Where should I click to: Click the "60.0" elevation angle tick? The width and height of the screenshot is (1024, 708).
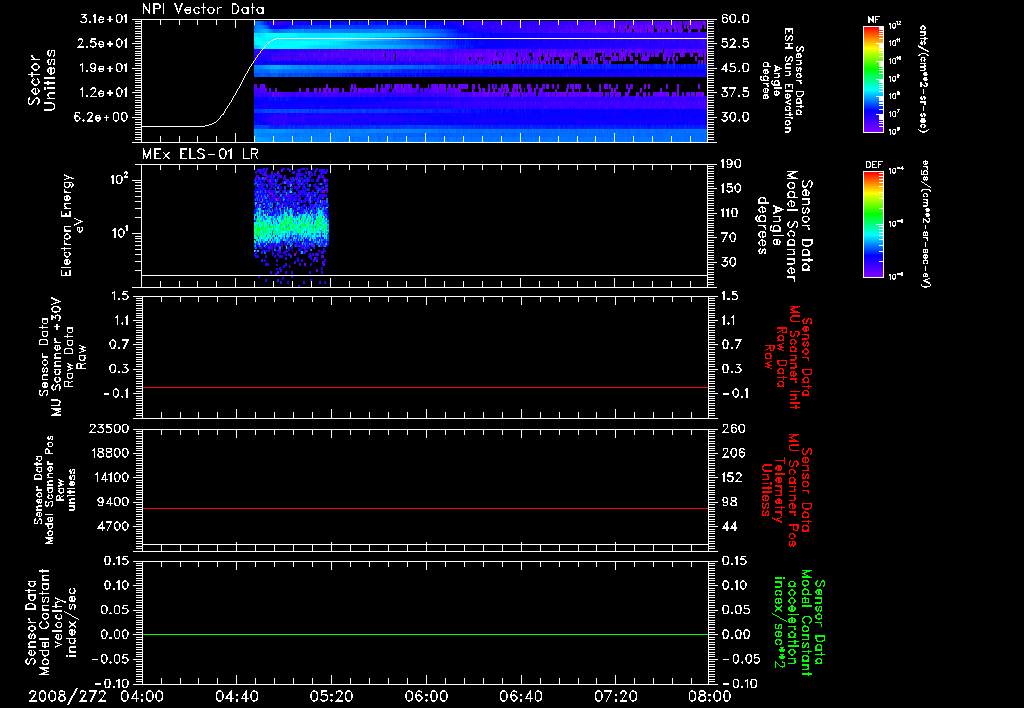point(735,19)
